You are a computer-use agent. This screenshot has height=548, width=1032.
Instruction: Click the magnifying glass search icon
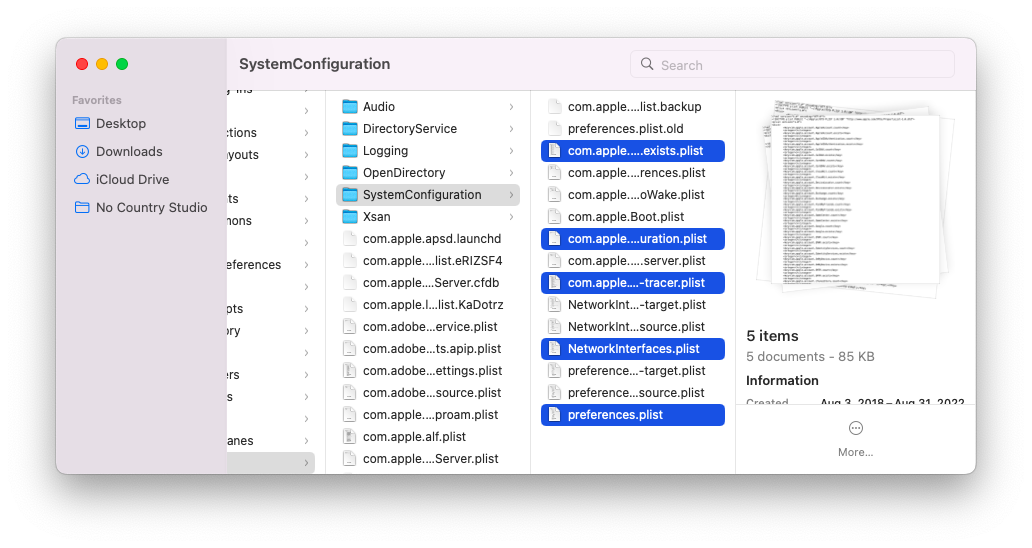647,65
